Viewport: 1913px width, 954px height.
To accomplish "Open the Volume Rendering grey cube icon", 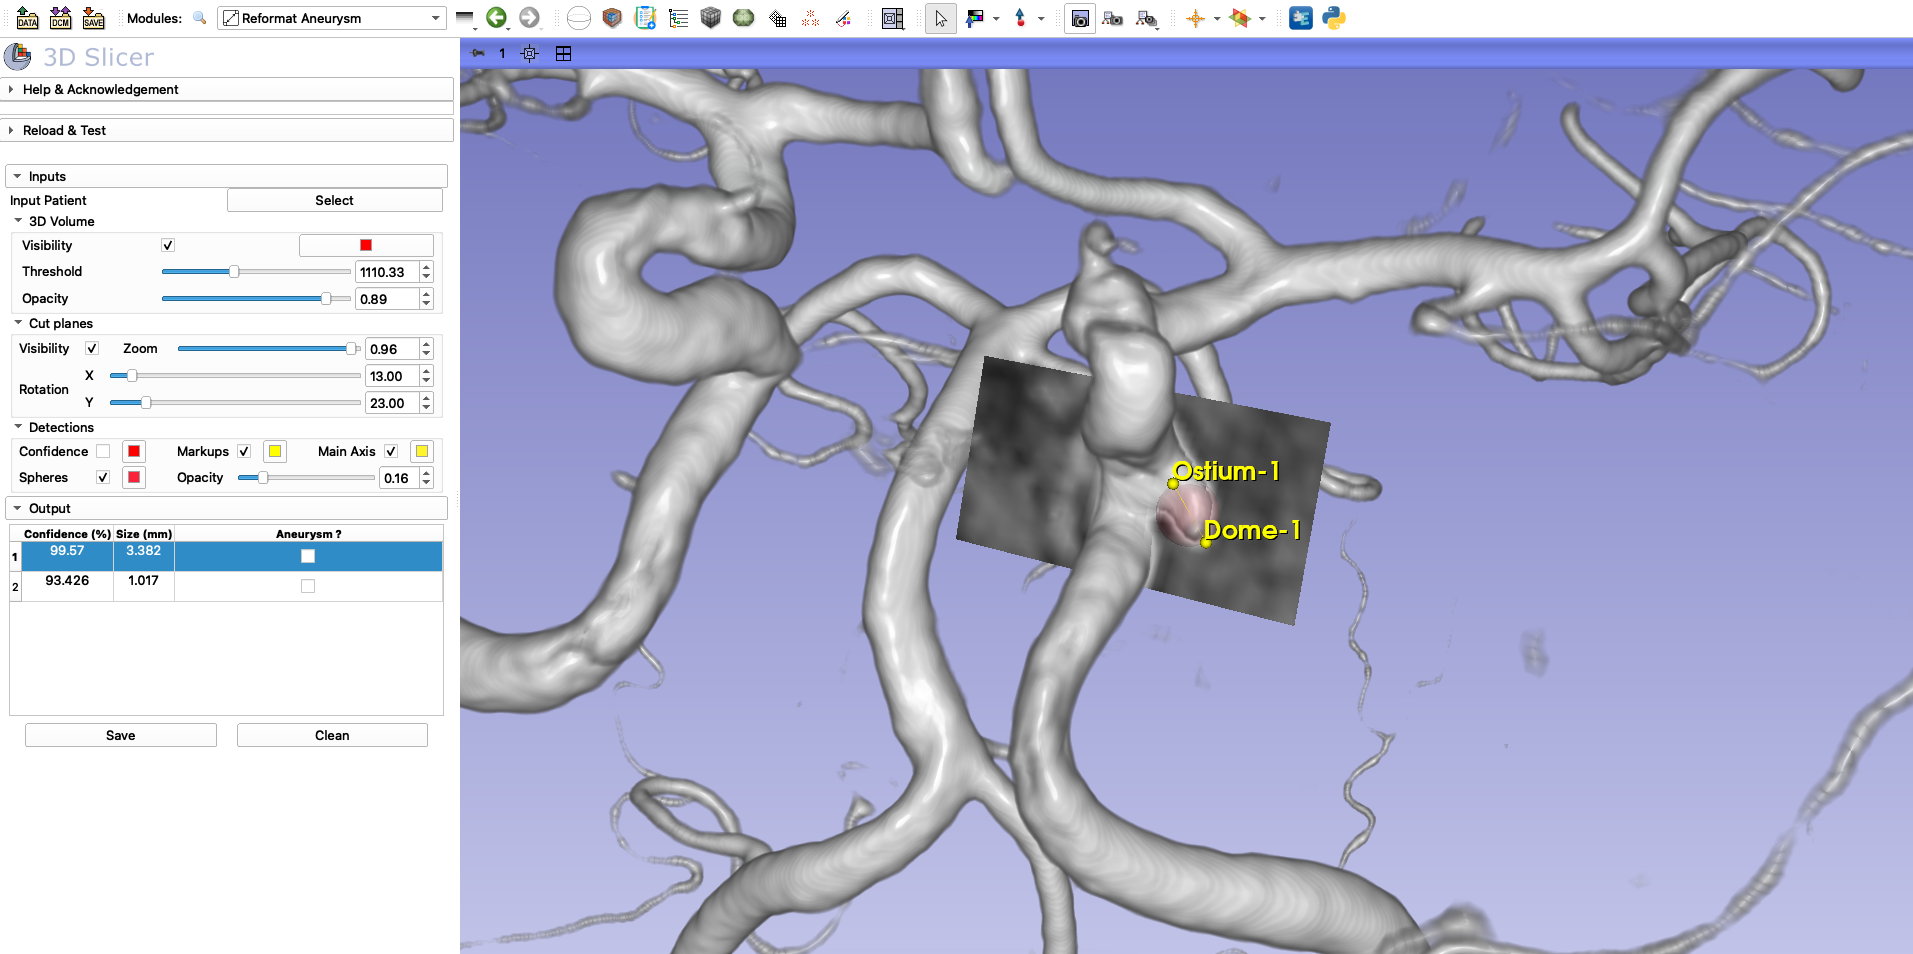I will coord(711,18).
